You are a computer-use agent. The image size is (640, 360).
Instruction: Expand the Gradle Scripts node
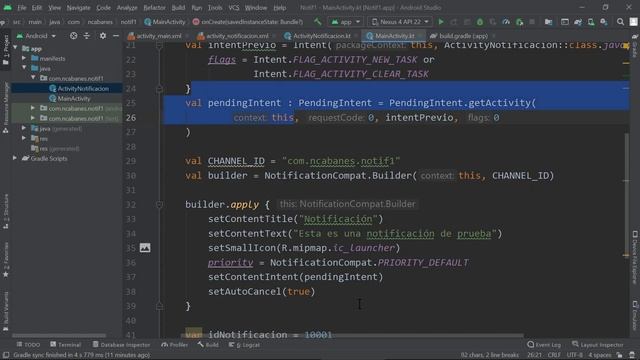coord(15,158)
